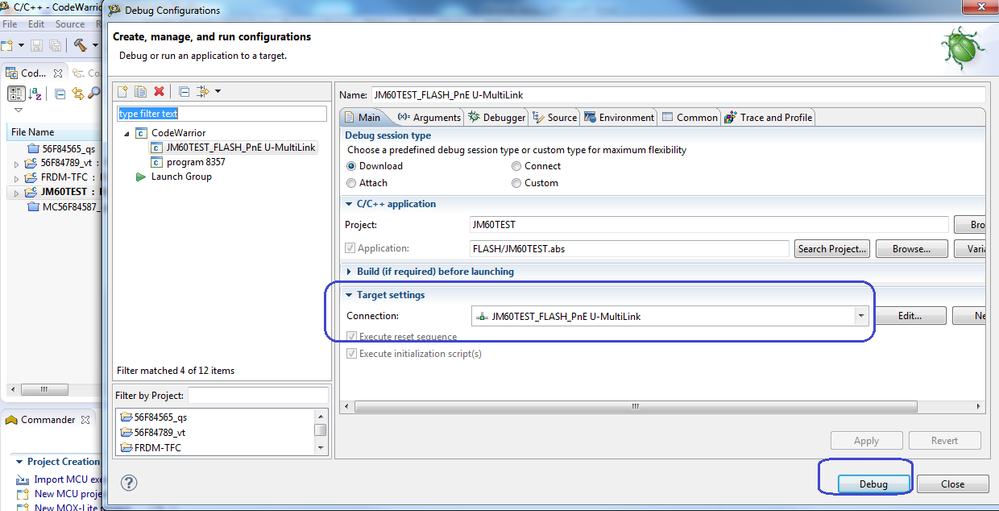The image size is (999, 511).
Task: Select the Launch Group item
Action: pos(181,176)
